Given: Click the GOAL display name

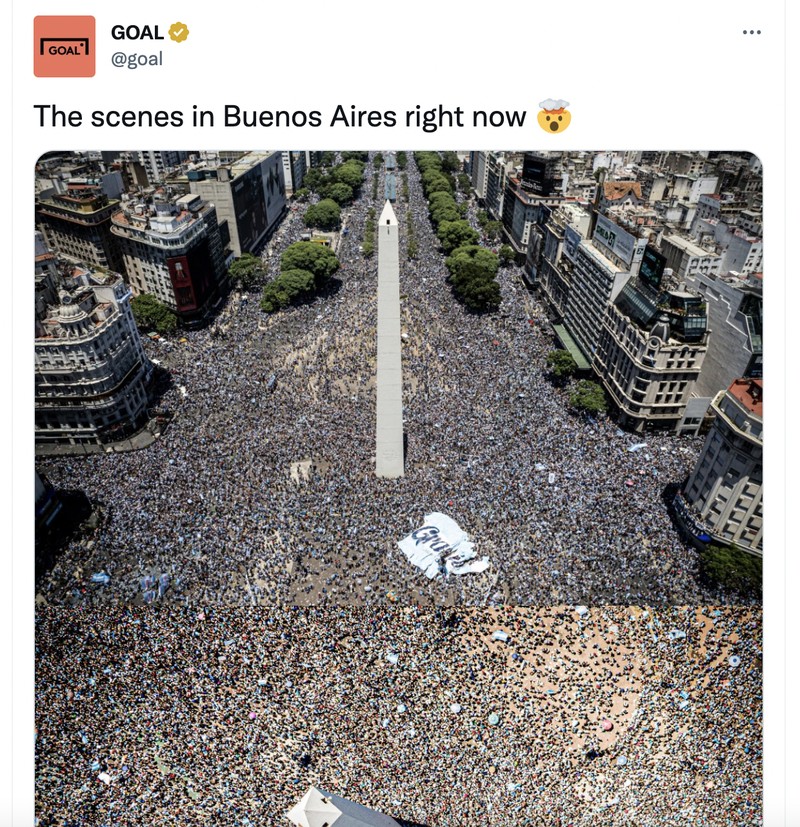Looking at the screenshot, I should (137, 33).
